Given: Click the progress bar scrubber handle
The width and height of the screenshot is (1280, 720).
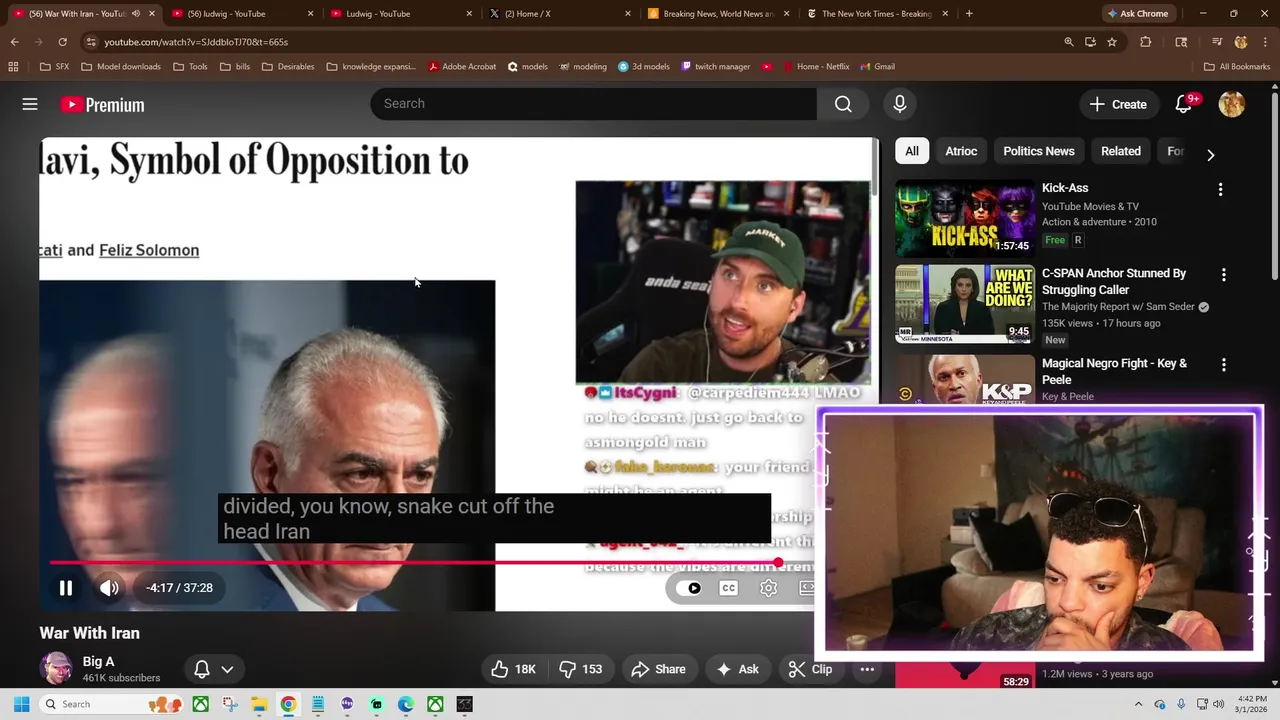Looking at the screenshot, I should point(778,563).
